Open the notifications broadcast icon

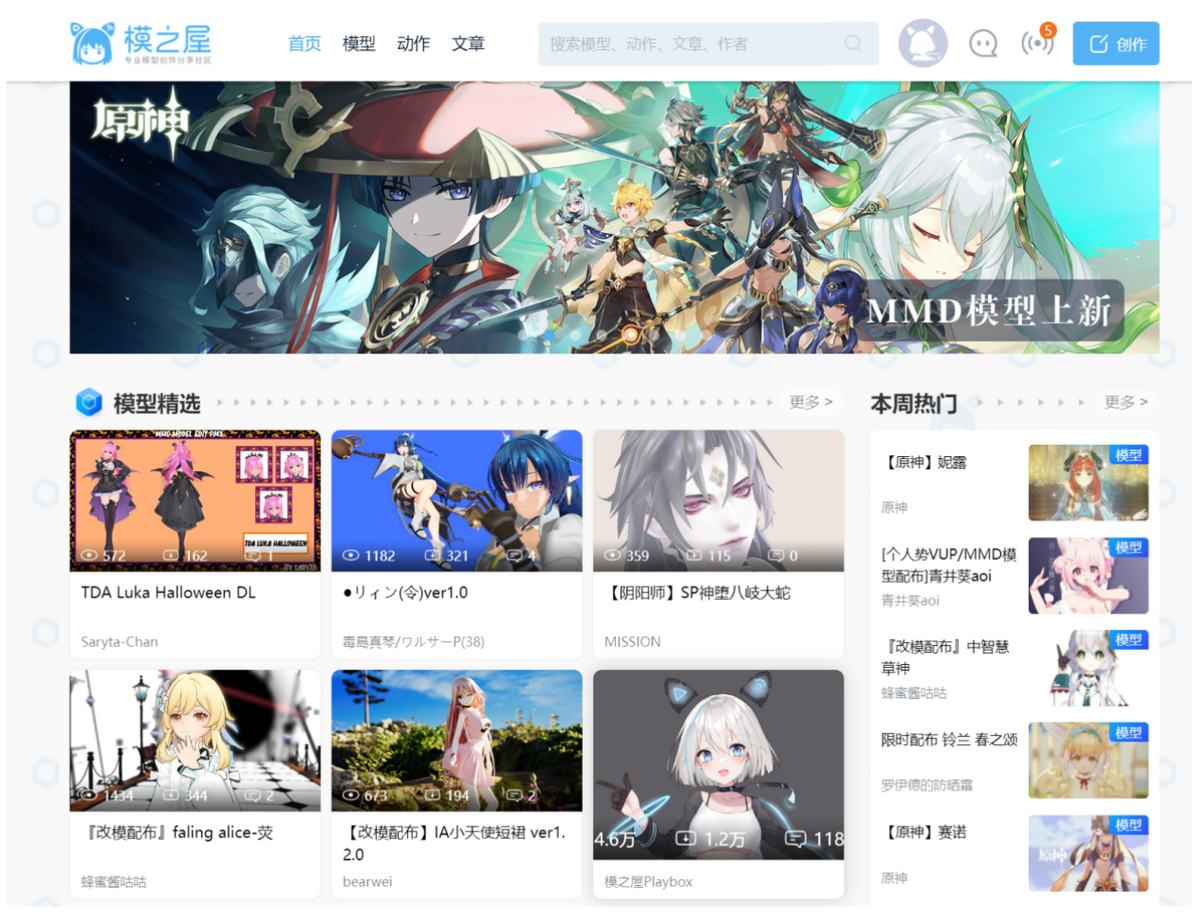pyautogui.click(x=1037, y=43)
